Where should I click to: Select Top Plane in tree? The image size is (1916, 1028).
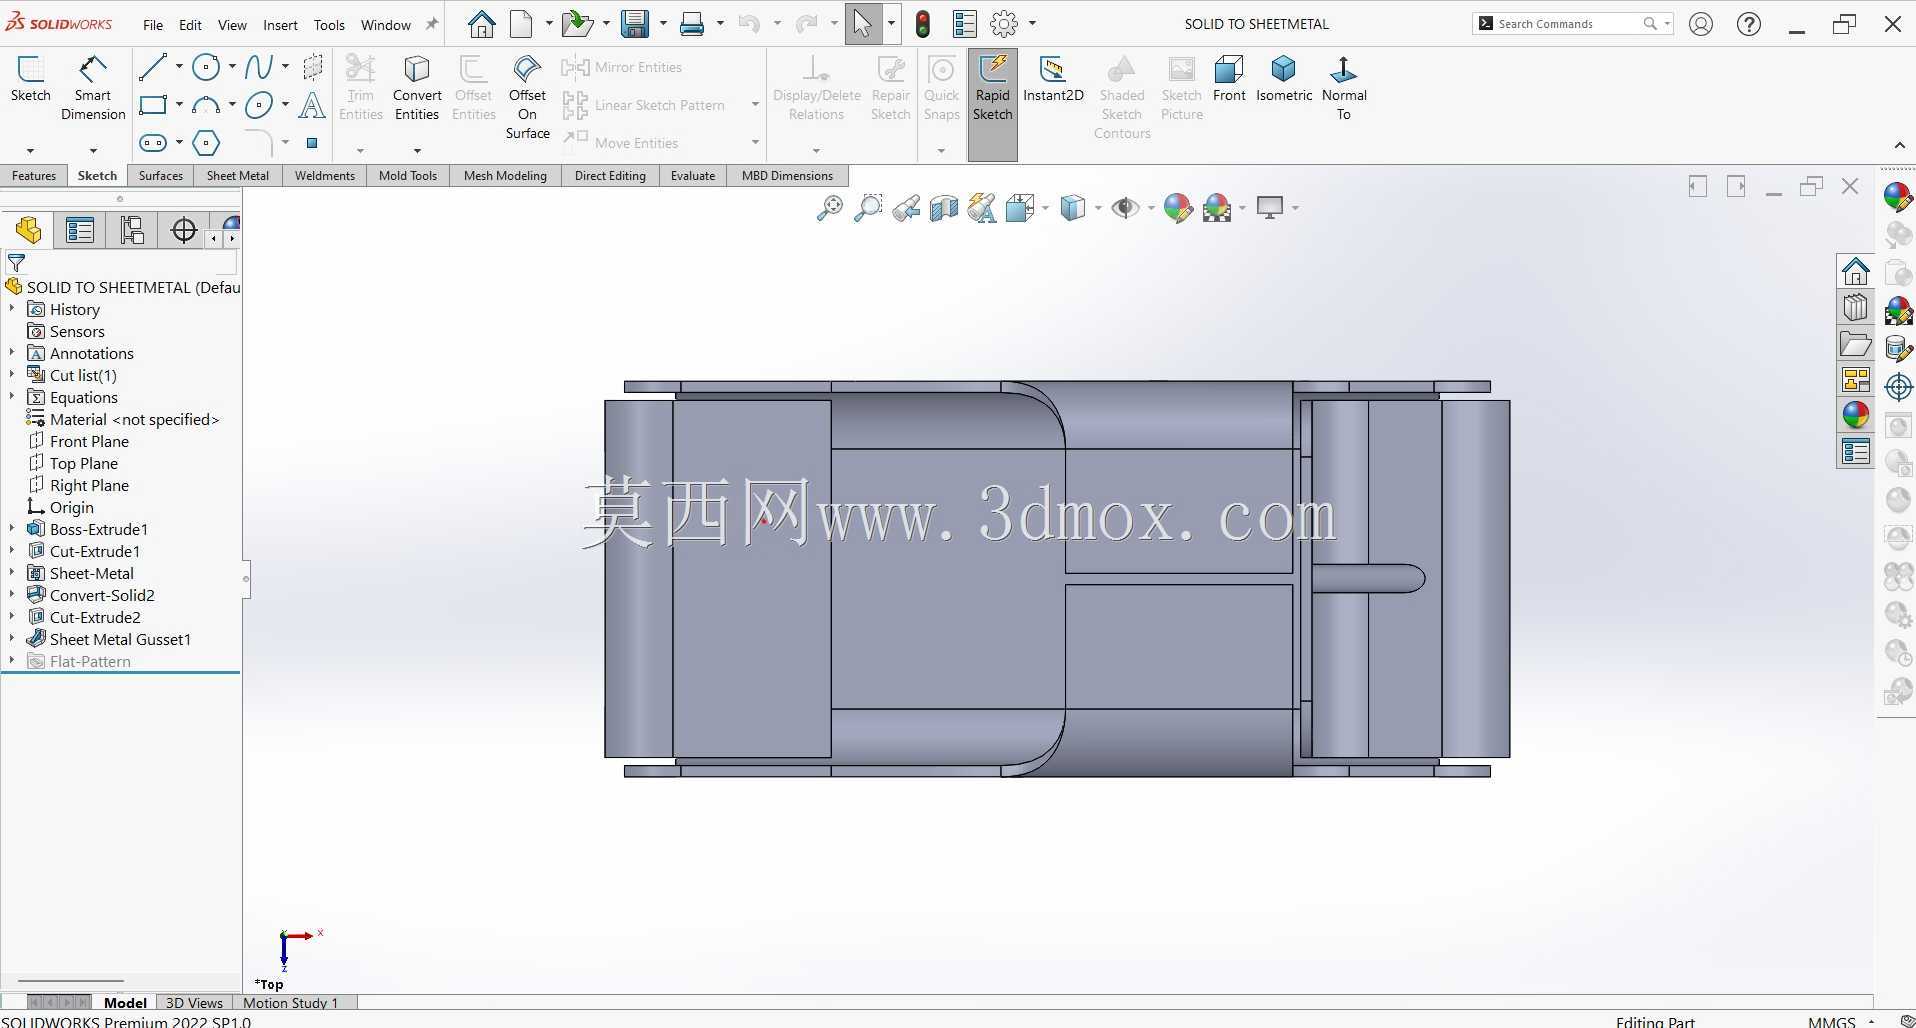84,463
